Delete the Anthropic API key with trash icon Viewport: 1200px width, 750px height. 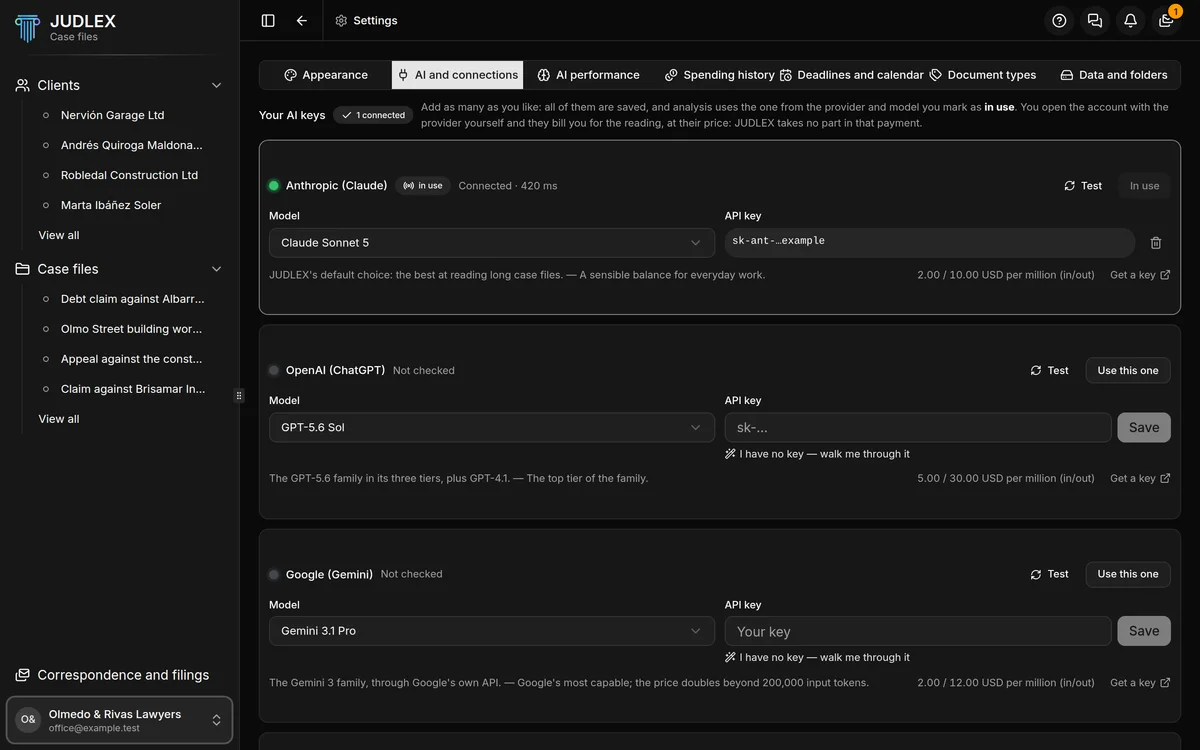coord(1156,243)
